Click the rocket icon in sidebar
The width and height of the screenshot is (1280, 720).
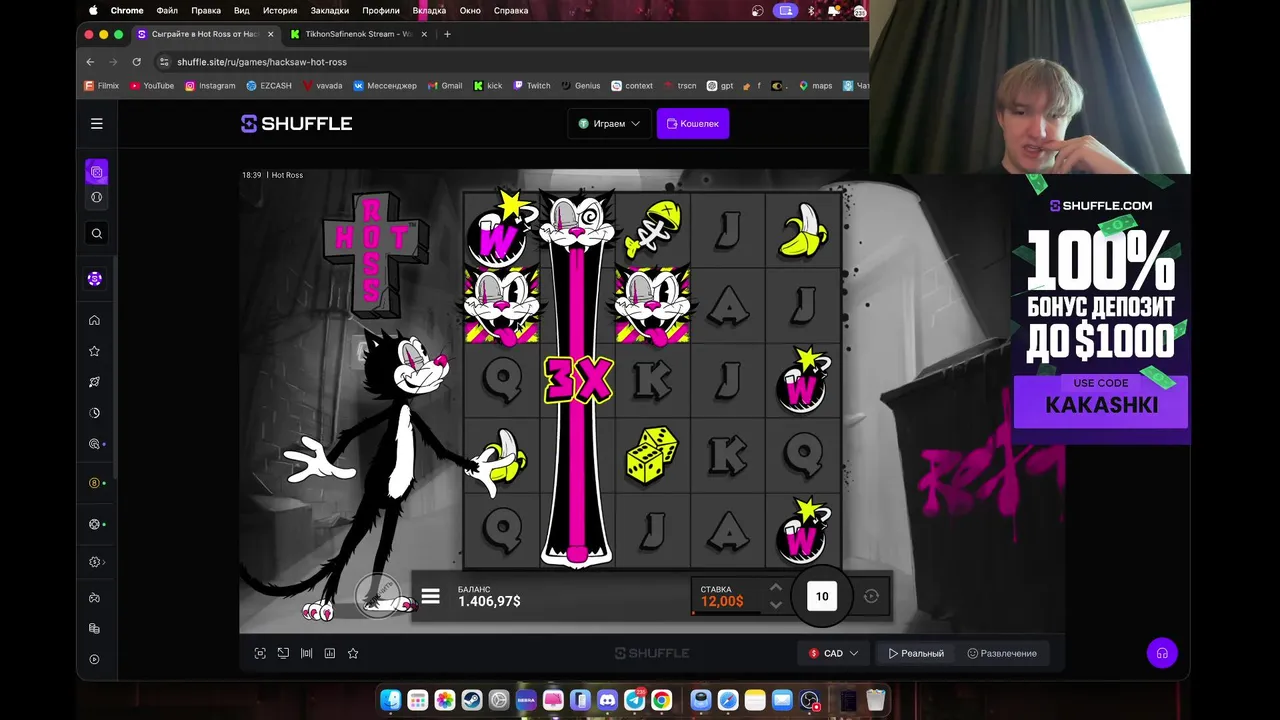point(95,382)
